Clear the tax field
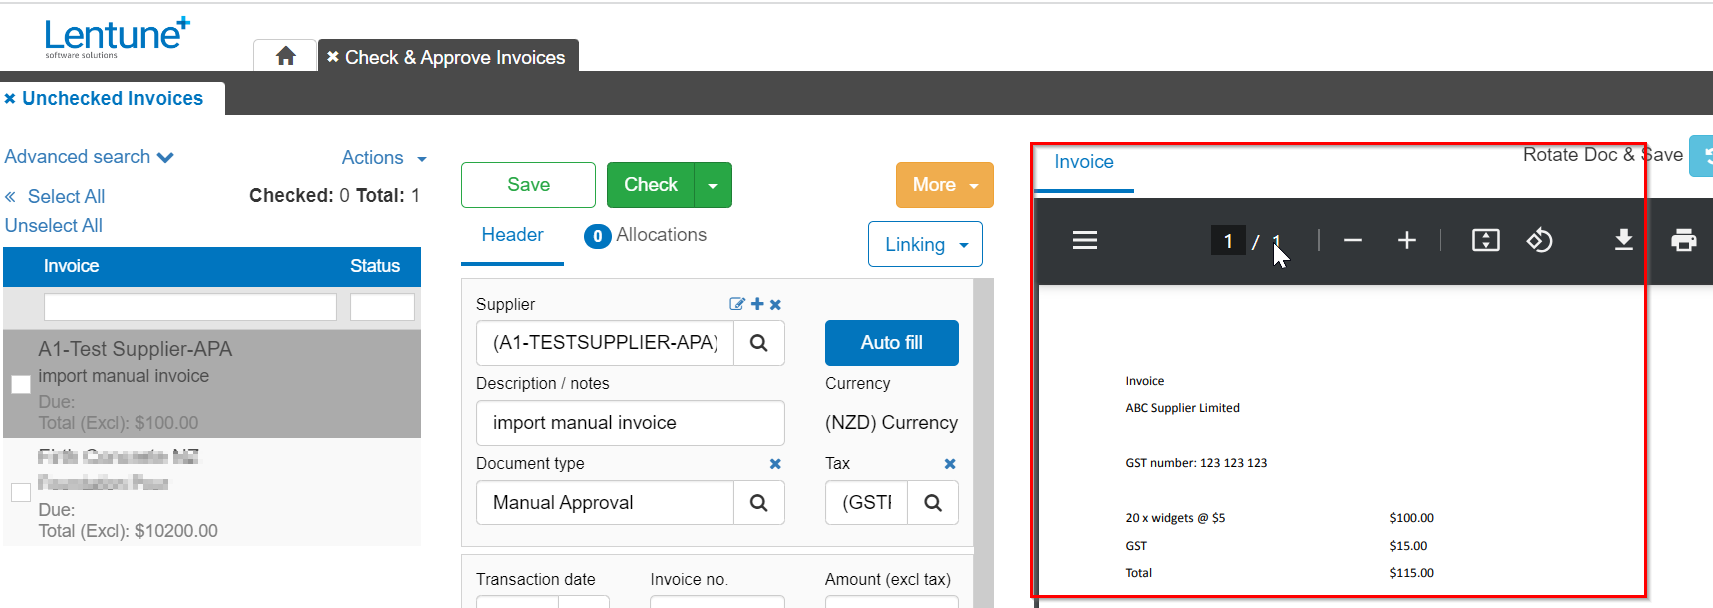This screenshot has height=608, width=1713. pos(950,464)
